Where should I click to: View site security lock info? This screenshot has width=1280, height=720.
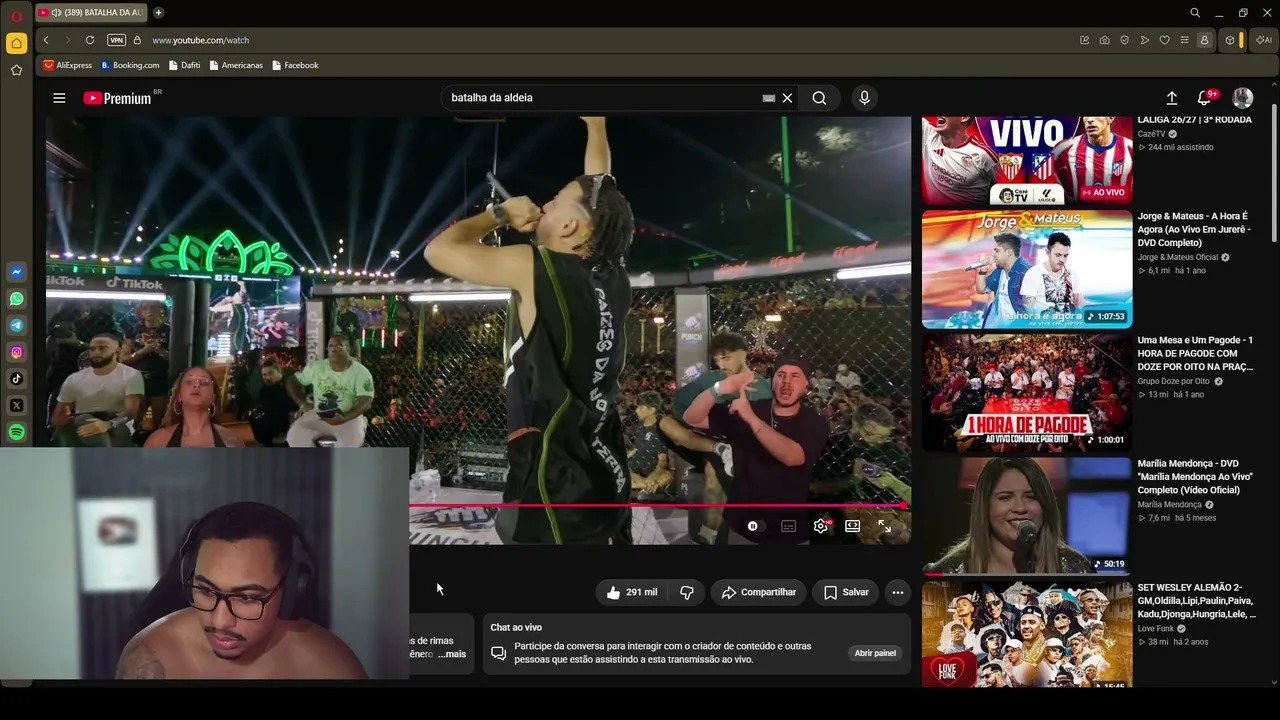pyautogui.click(x=138, y=40)
